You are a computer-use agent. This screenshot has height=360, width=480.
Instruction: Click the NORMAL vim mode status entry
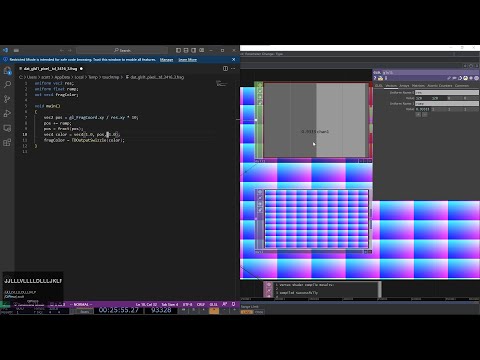point(81,304)
